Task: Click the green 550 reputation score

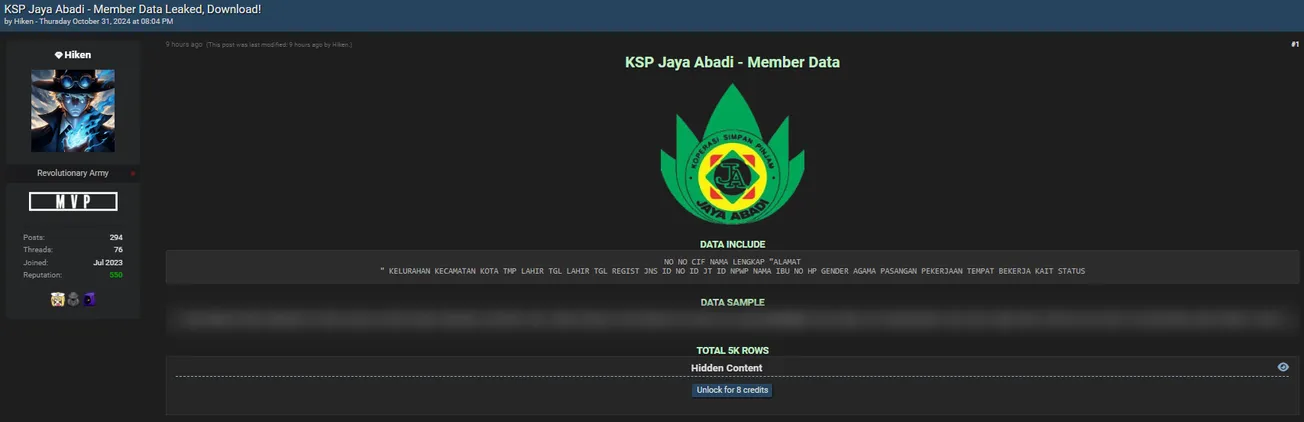Action: [x=116, y=275]
